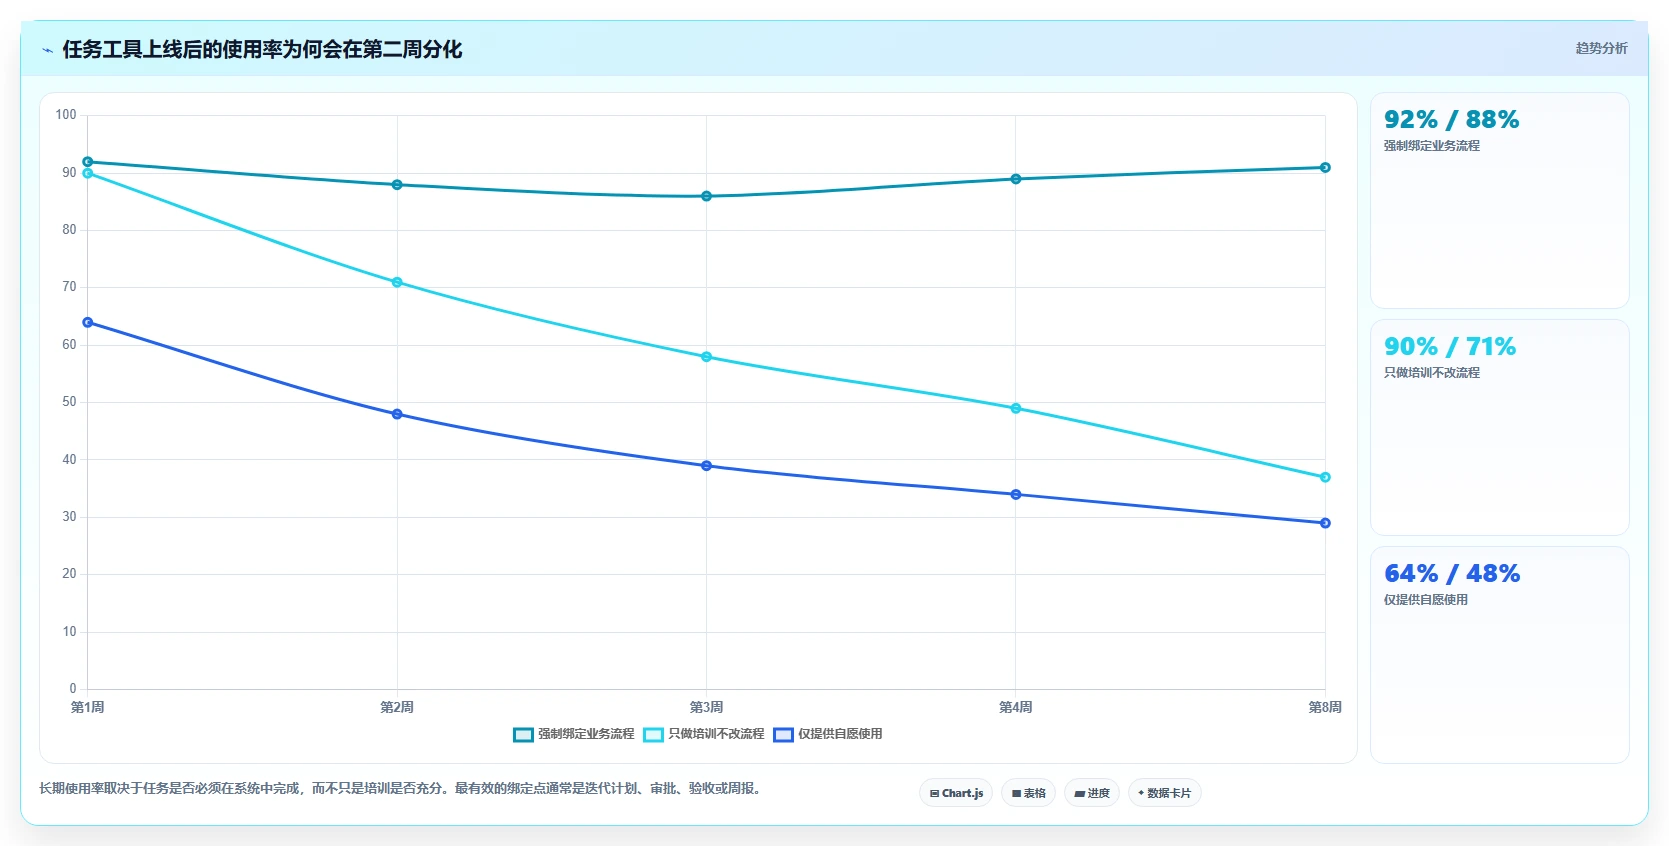Image resolution: width=1669 pixels, height=846 pixels.
Task: Click the y-axis tick label 70
Action: click(x=69, y=287)
